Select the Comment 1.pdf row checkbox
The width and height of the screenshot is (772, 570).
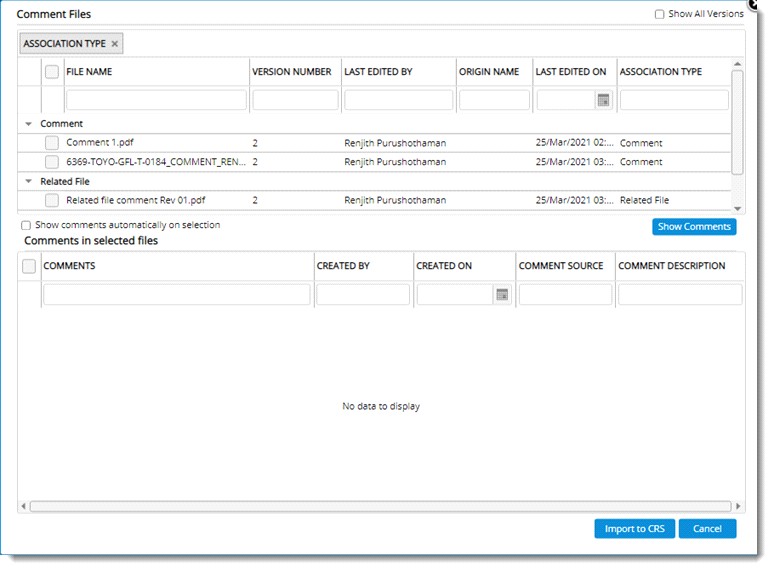pos(52,143)
